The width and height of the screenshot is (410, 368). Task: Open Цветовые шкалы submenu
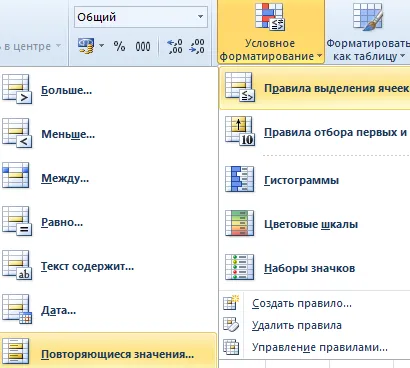coord(314,224)
